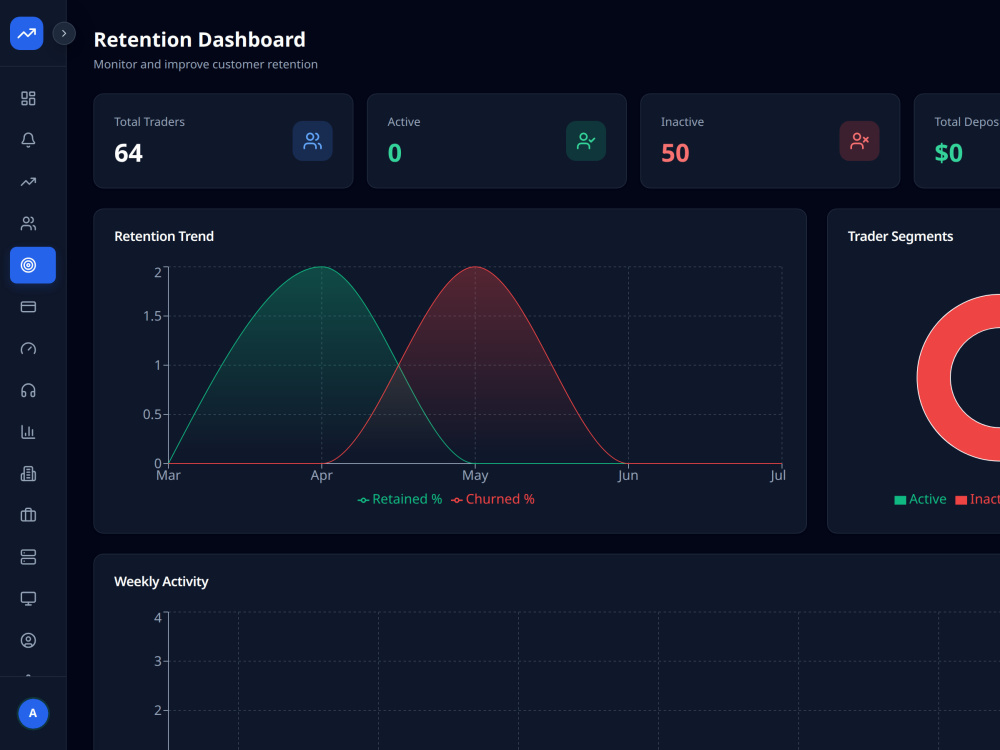Click the Weekly Activity title
1000x750 pixels.
161,582
